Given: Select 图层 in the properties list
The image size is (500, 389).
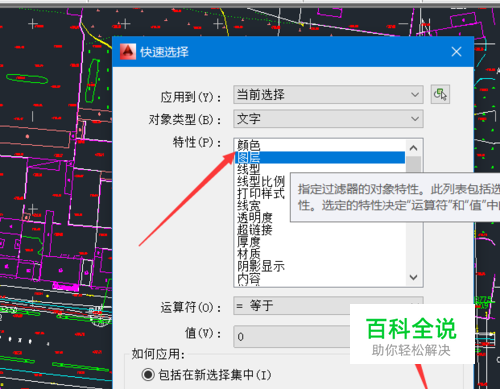Looking at the screenshot, I should point(320,157).
